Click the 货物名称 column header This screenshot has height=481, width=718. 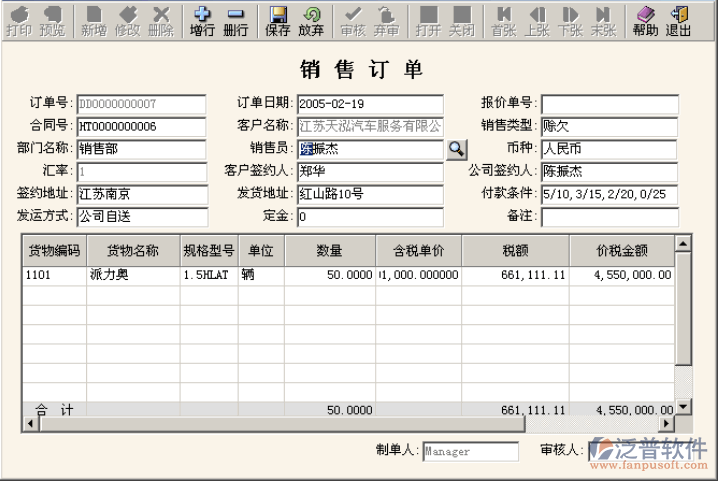tap(132, 251)
